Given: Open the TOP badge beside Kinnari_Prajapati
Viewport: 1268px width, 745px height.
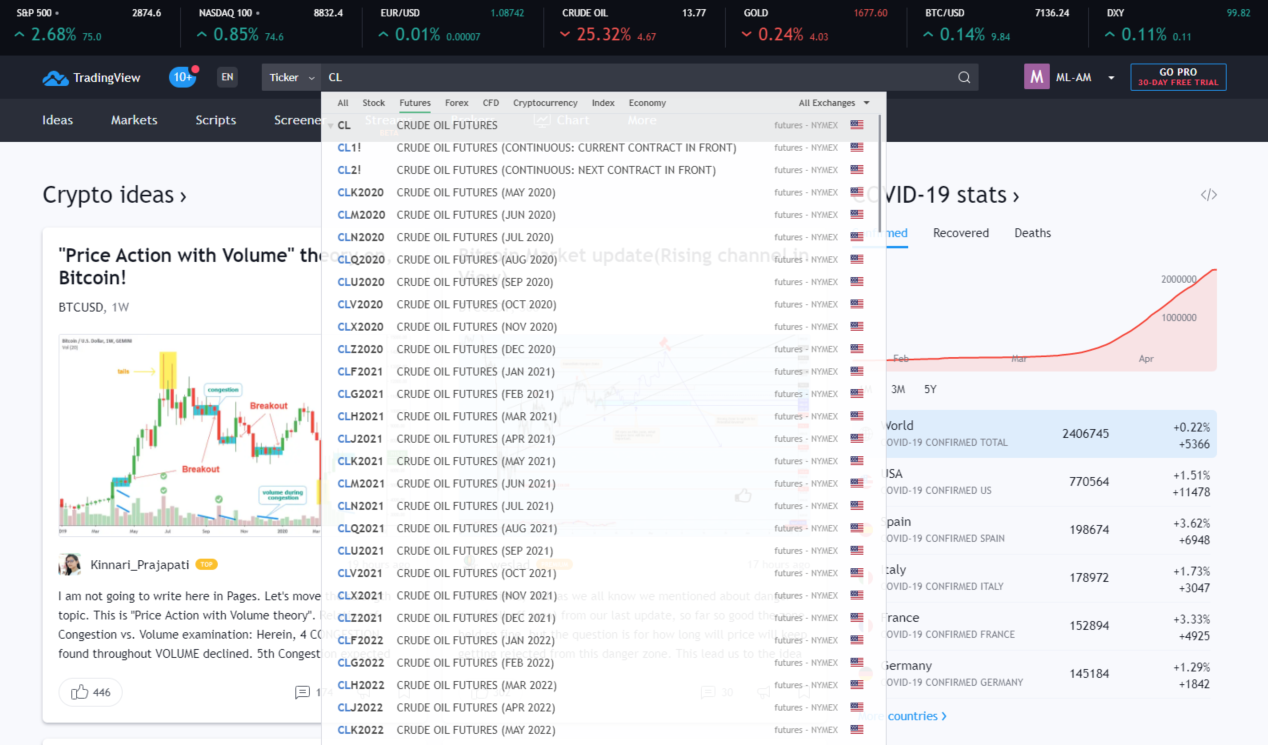Looking at the screenshot, I should tap(207, 565).
